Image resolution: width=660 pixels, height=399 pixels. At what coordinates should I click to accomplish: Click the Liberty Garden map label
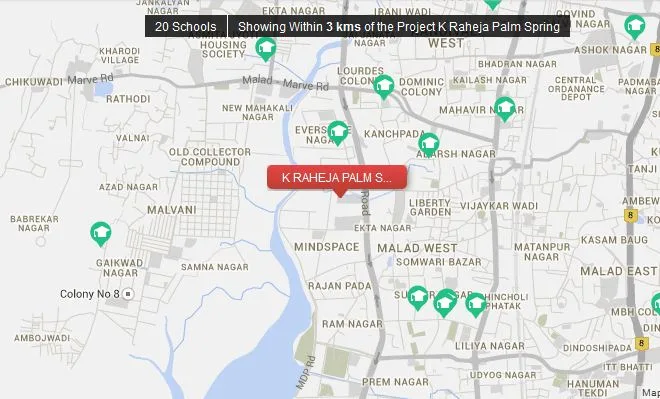coord(430,207)
